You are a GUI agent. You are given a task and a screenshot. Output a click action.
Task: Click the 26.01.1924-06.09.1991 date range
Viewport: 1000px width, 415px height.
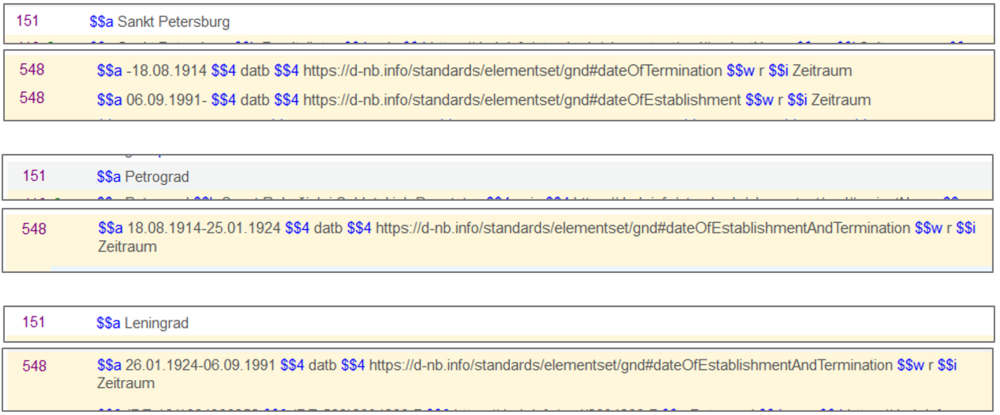click(x=200, y=365)
